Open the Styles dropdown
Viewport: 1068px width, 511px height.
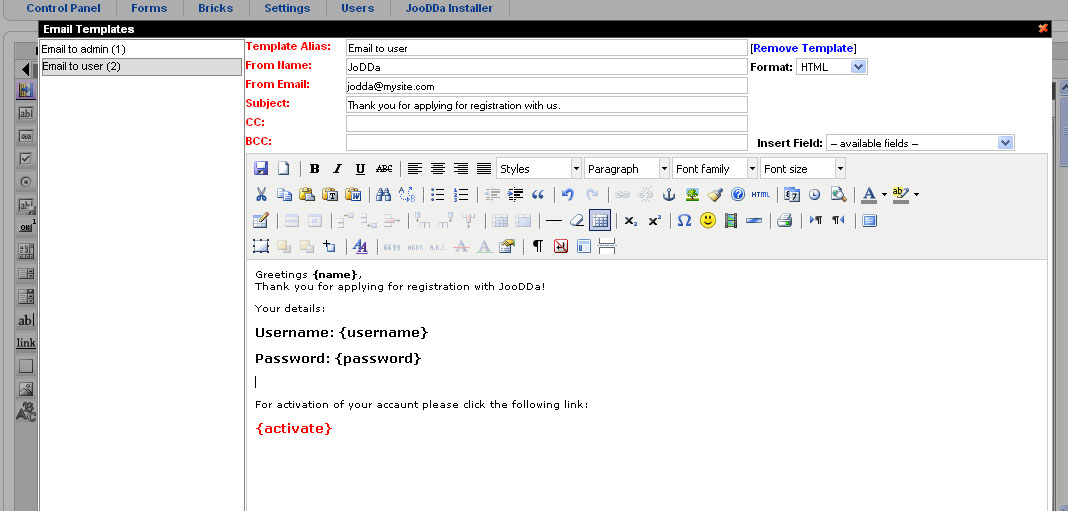click(x=539, y=168)
